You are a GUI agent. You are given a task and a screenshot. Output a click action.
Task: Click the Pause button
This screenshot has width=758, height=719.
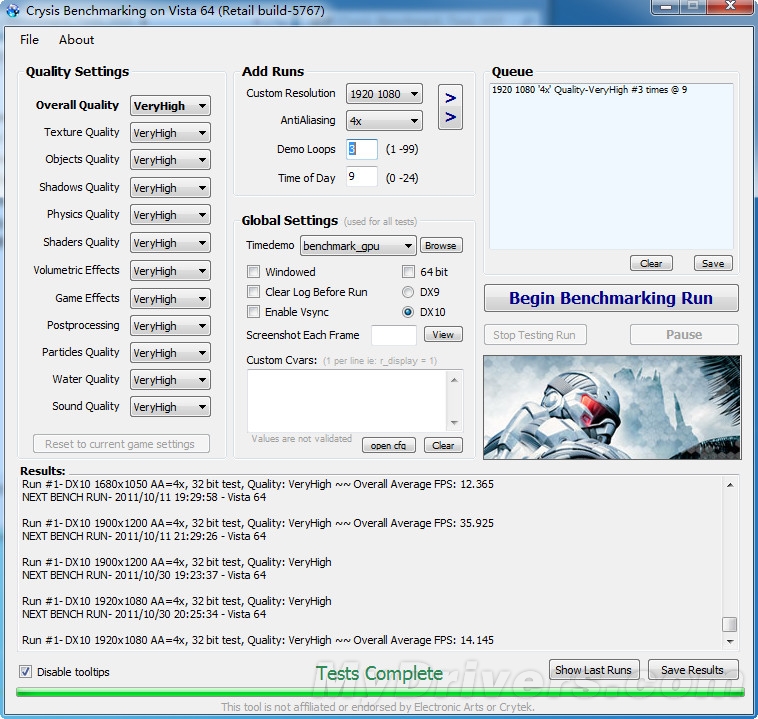[x=684, y=335]
